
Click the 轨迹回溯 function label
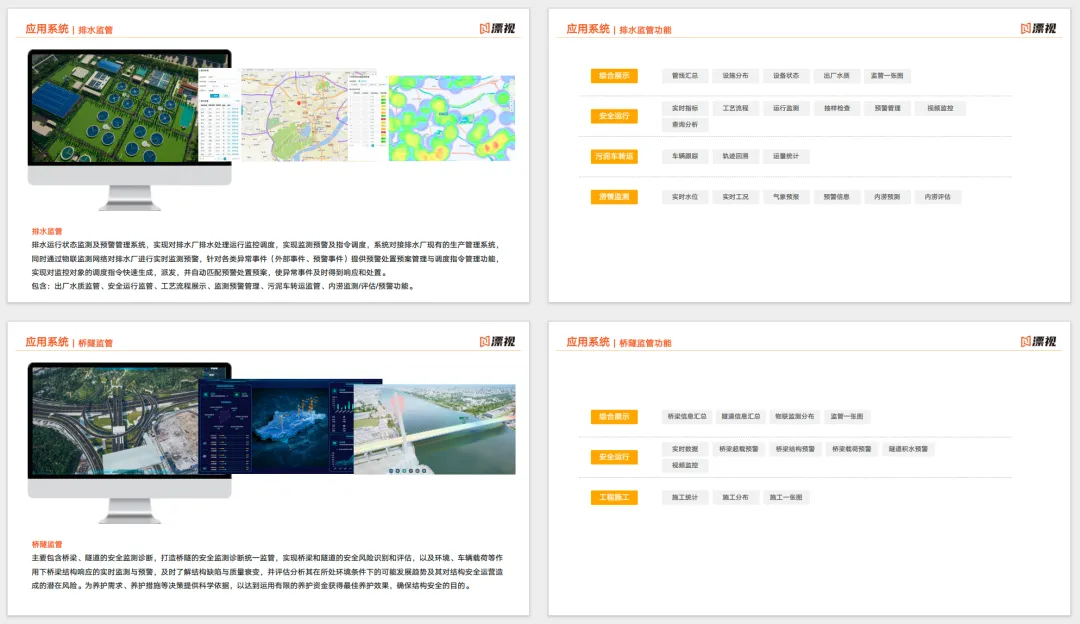(x=735, y=156)
